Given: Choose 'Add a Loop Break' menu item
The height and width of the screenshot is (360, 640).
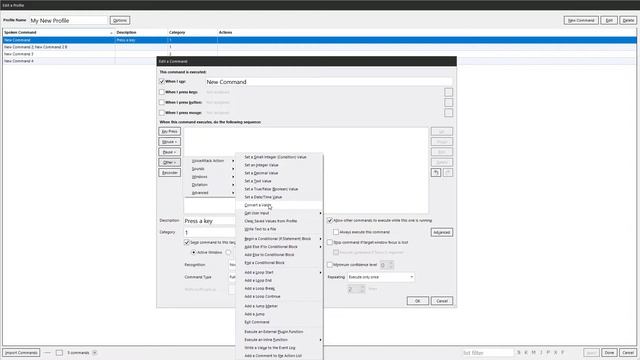Looking at the screenshot, I should point(279,289).
